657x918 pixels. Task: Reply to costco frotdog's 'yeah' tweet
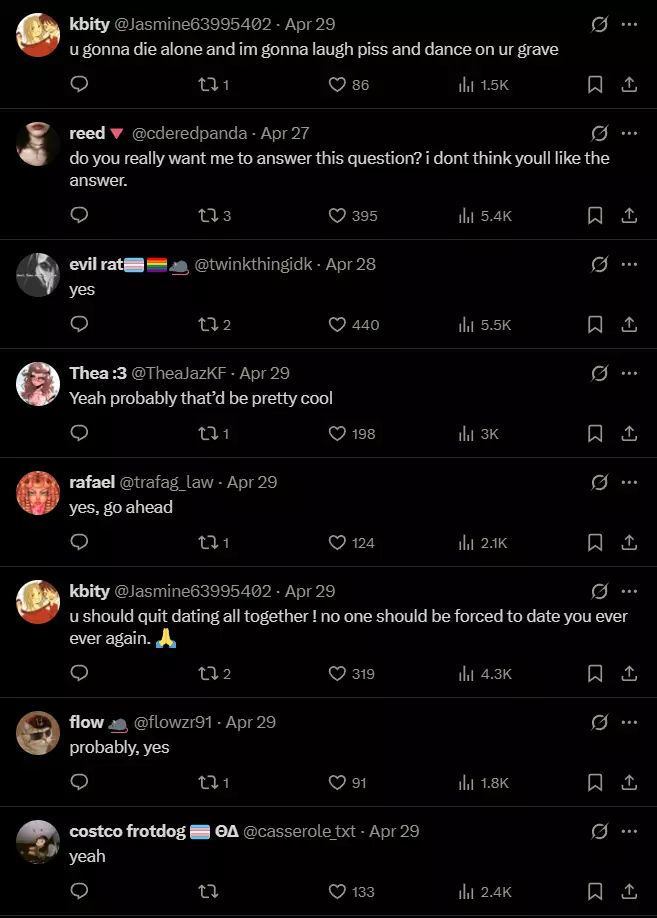tap(80, 891)
